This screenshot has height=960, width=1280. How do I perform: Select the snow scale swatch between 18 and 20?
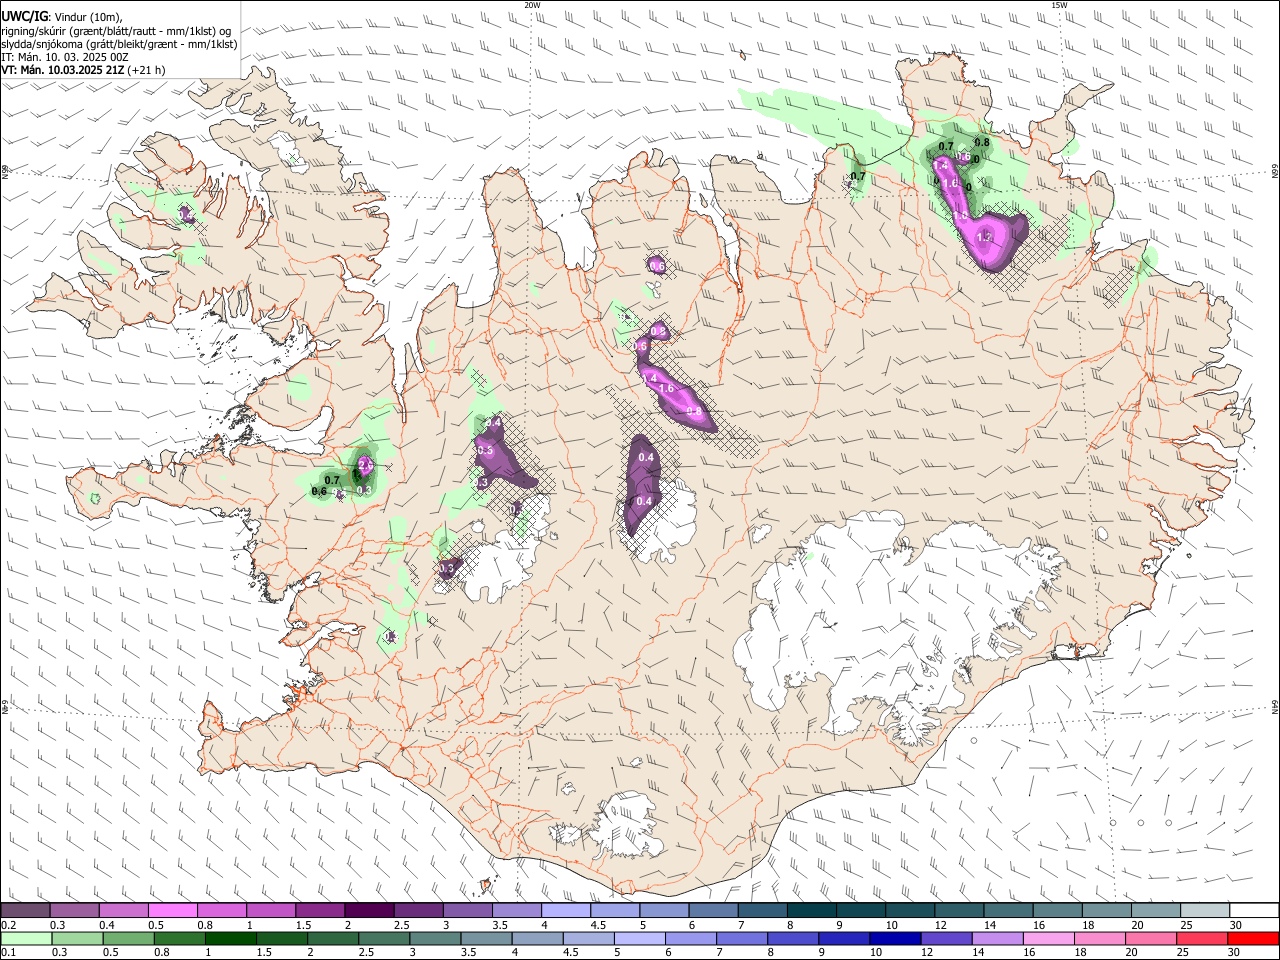click(1106, 910)
